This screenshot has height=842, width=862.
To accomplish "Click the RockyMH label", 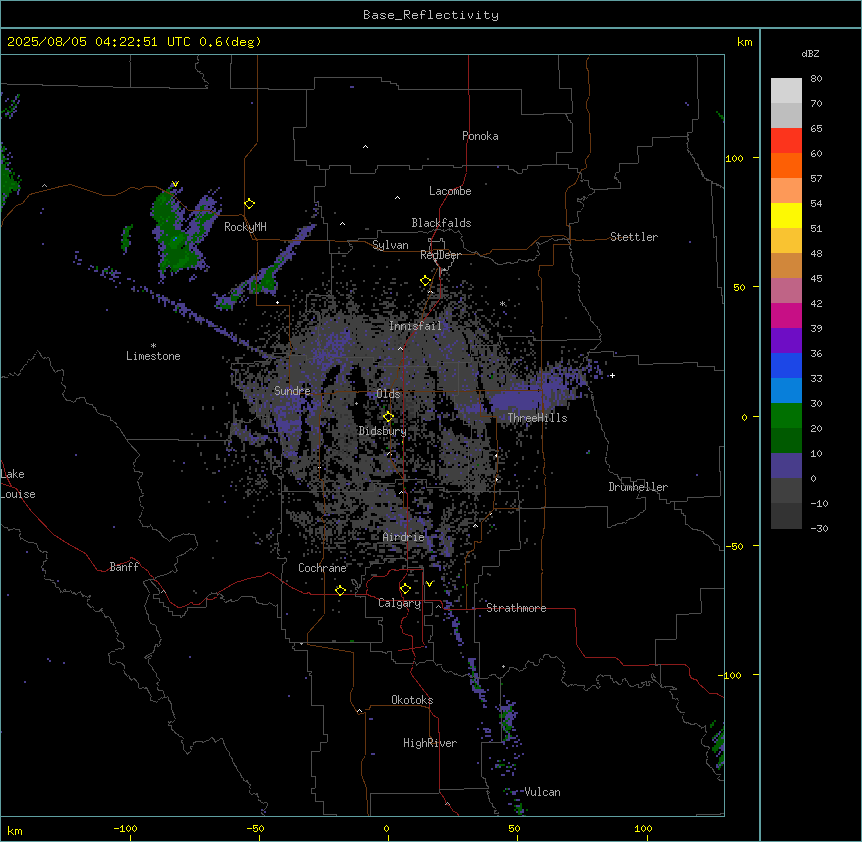I will coord(245,227).
